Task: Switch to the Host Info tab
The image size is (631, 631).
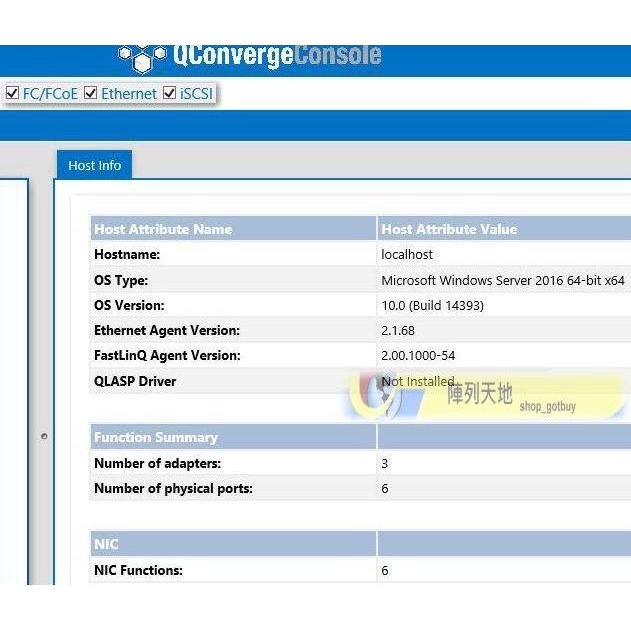Action: (94, 165)
